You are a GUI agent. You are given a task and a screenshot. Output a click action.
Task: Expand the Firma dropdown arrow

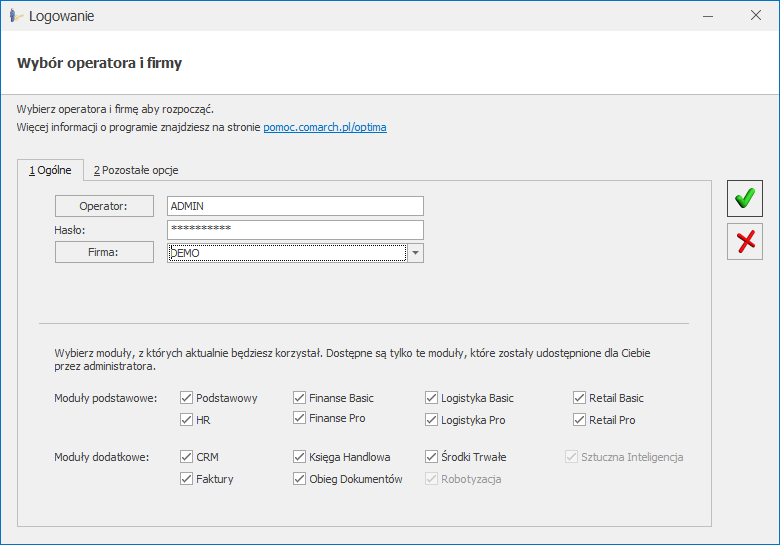[x=415, y=253]
